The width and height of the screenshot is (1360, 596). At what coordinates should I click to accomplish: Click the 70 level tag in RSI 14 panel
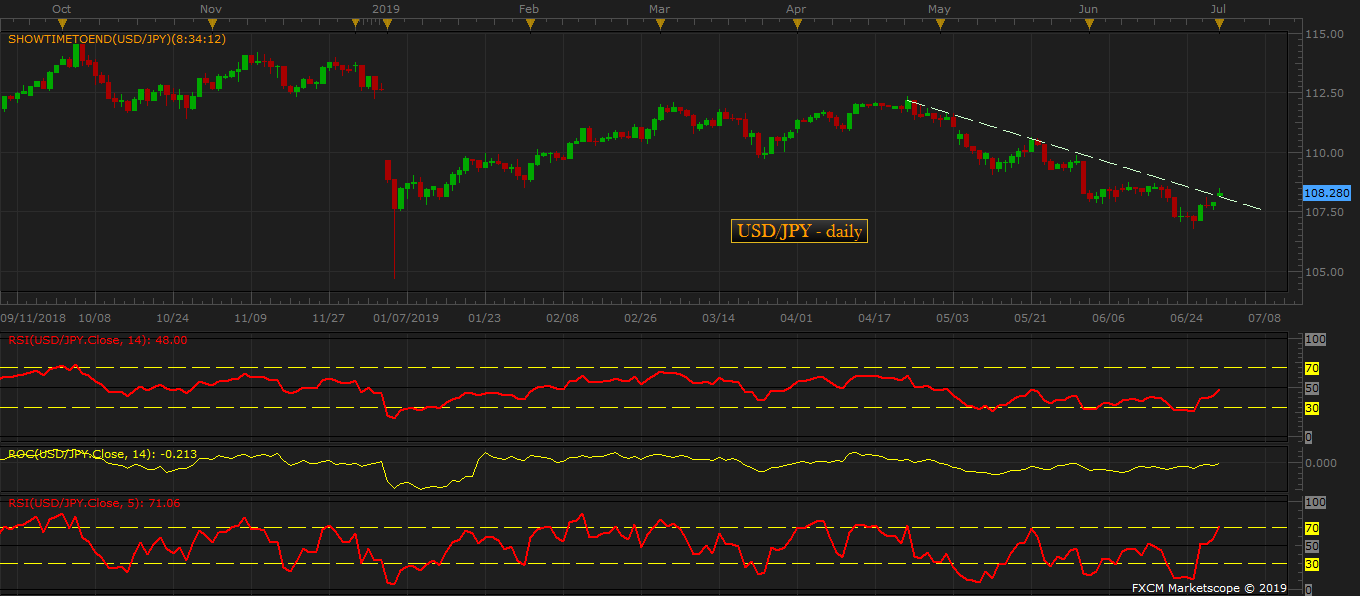[x=1312, y=369]
